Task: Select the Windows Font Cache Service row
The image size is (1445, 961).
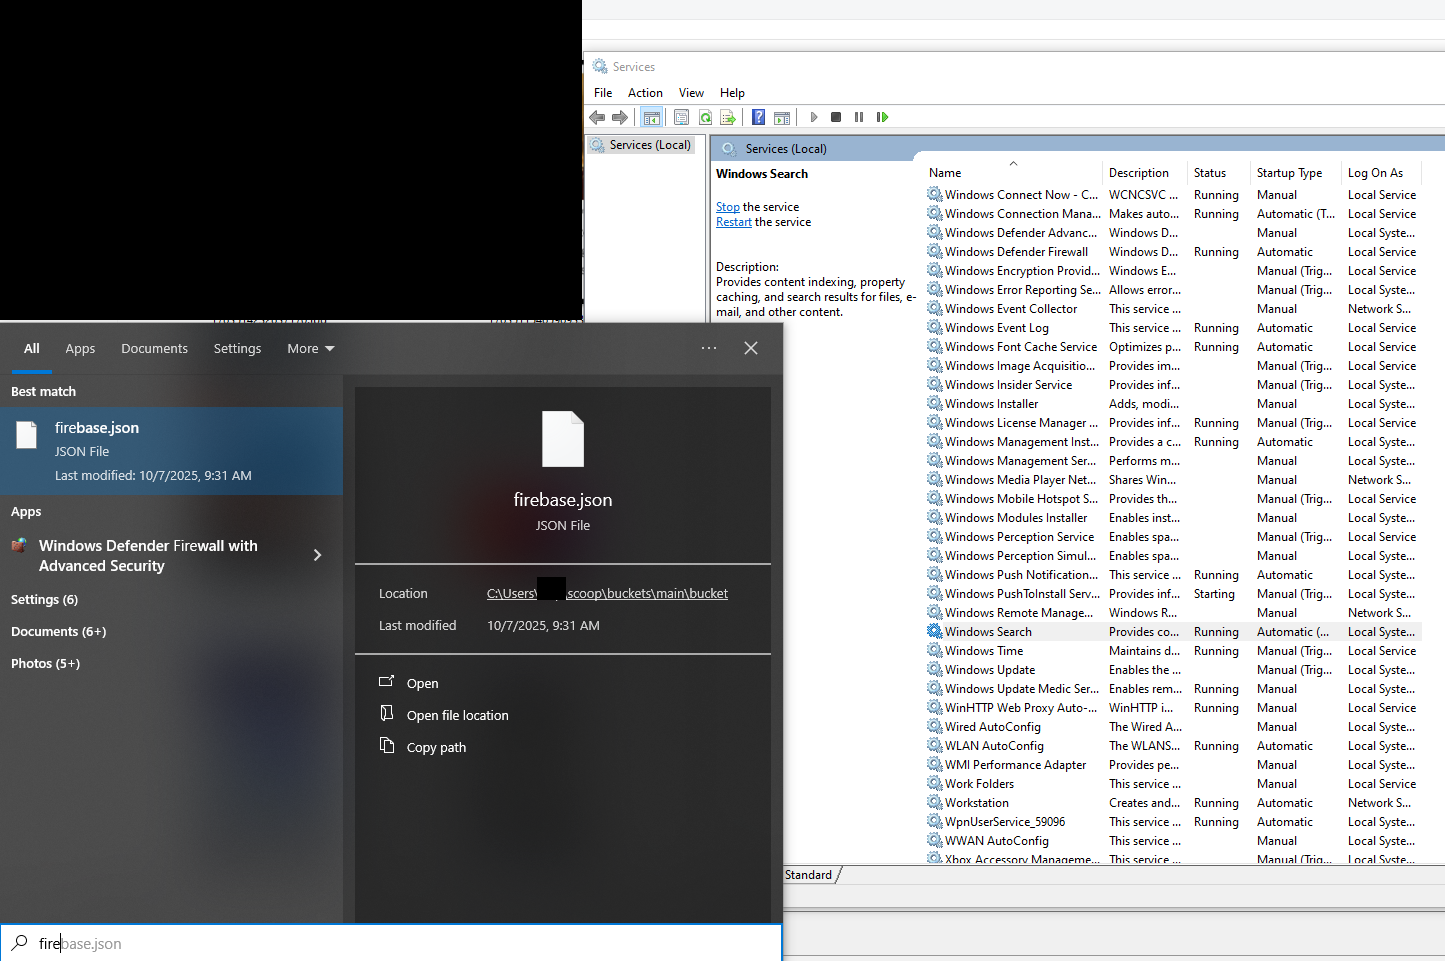Action: 1174,347
